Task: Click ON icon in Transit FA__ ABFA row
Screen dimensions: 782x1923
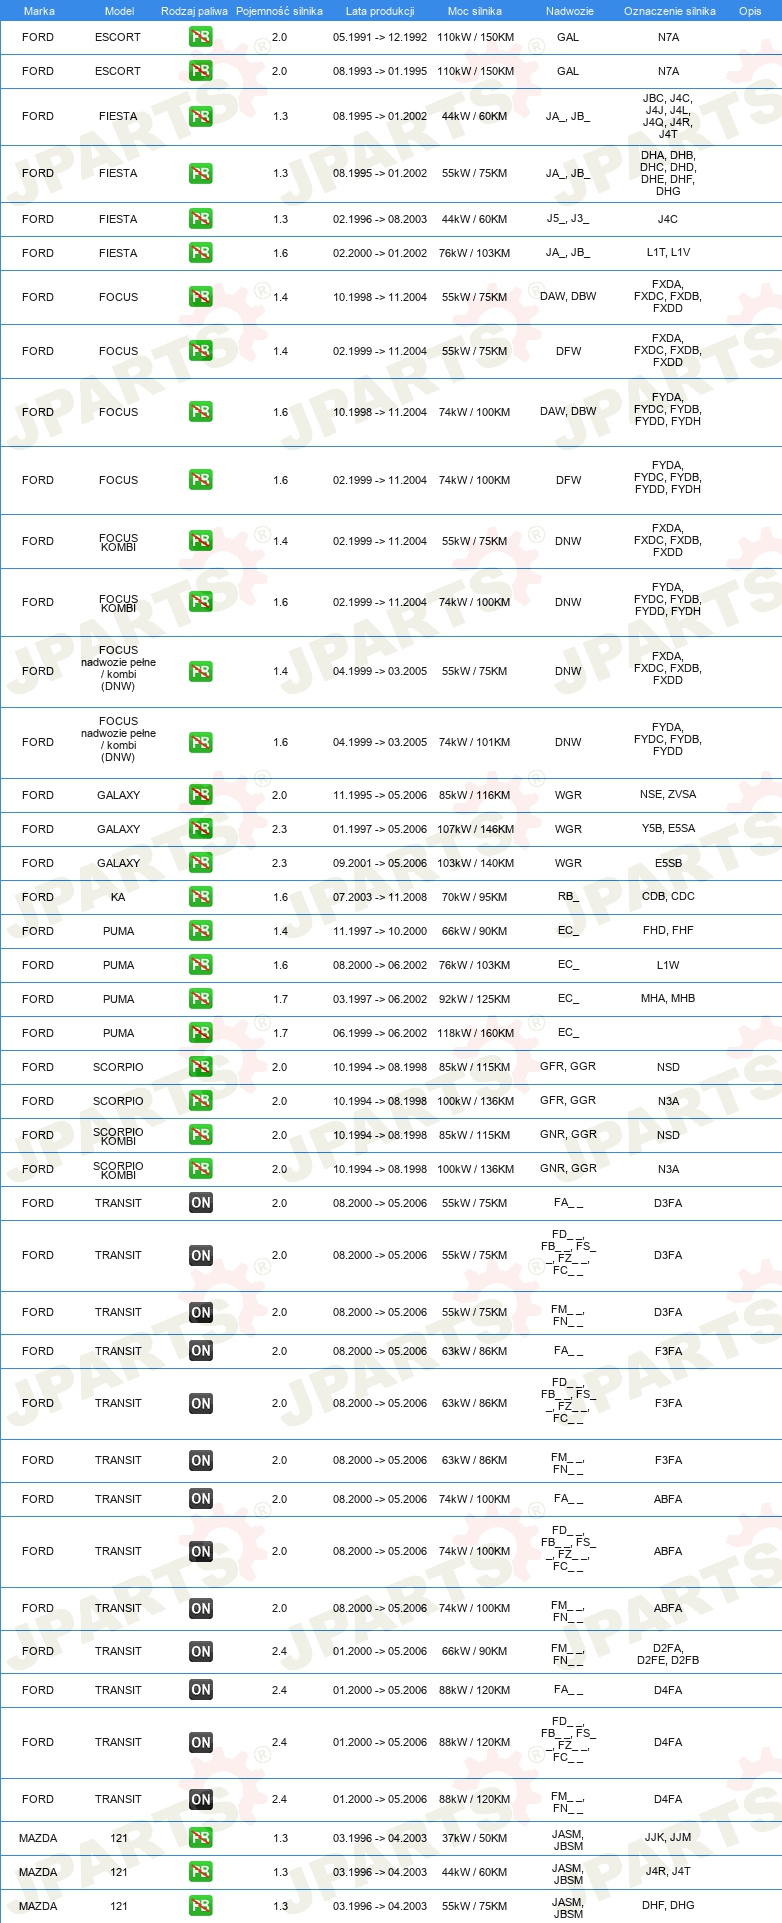Action: click(201, 1499)
